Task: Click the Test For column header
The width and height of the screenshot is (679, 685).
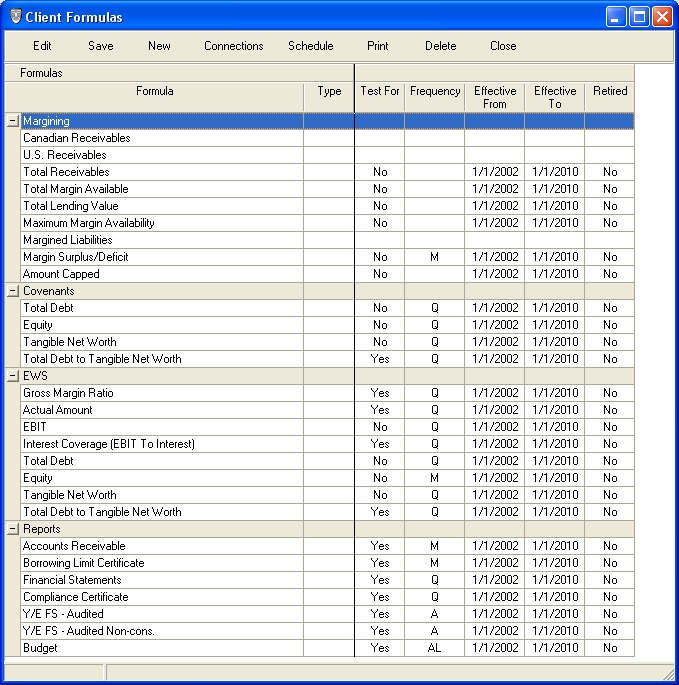Action: (x=380, y=97)
